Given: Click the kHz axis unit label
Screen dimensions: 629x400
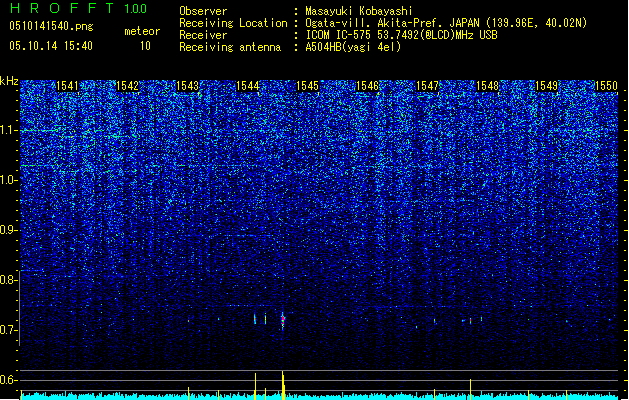Looking at the screenshot, I should (9, 81).
